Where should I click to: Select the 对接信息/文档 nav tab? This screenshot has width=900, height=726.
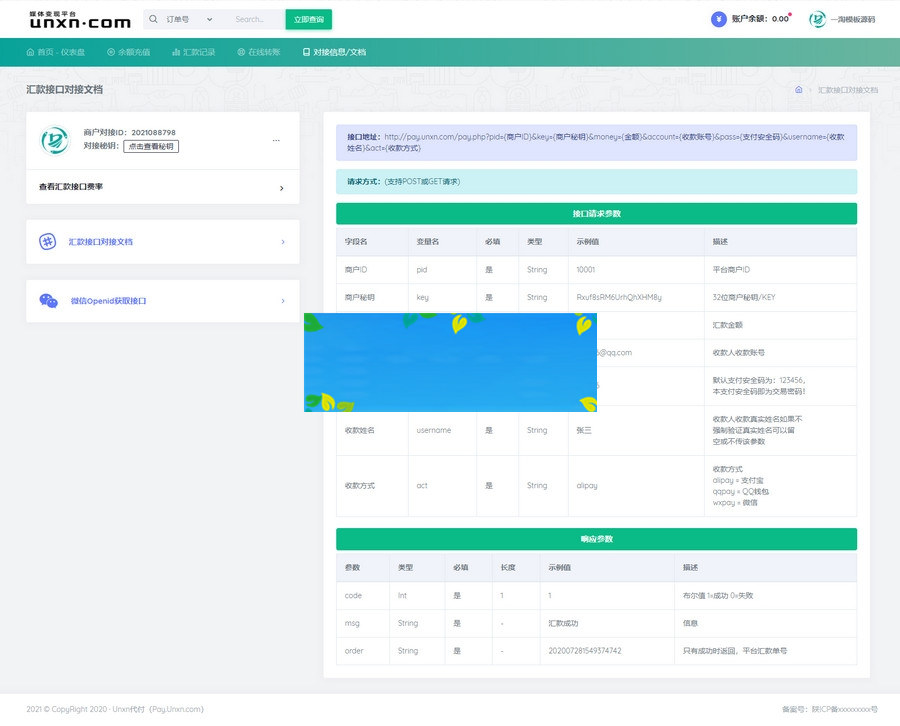coord(334,52)
